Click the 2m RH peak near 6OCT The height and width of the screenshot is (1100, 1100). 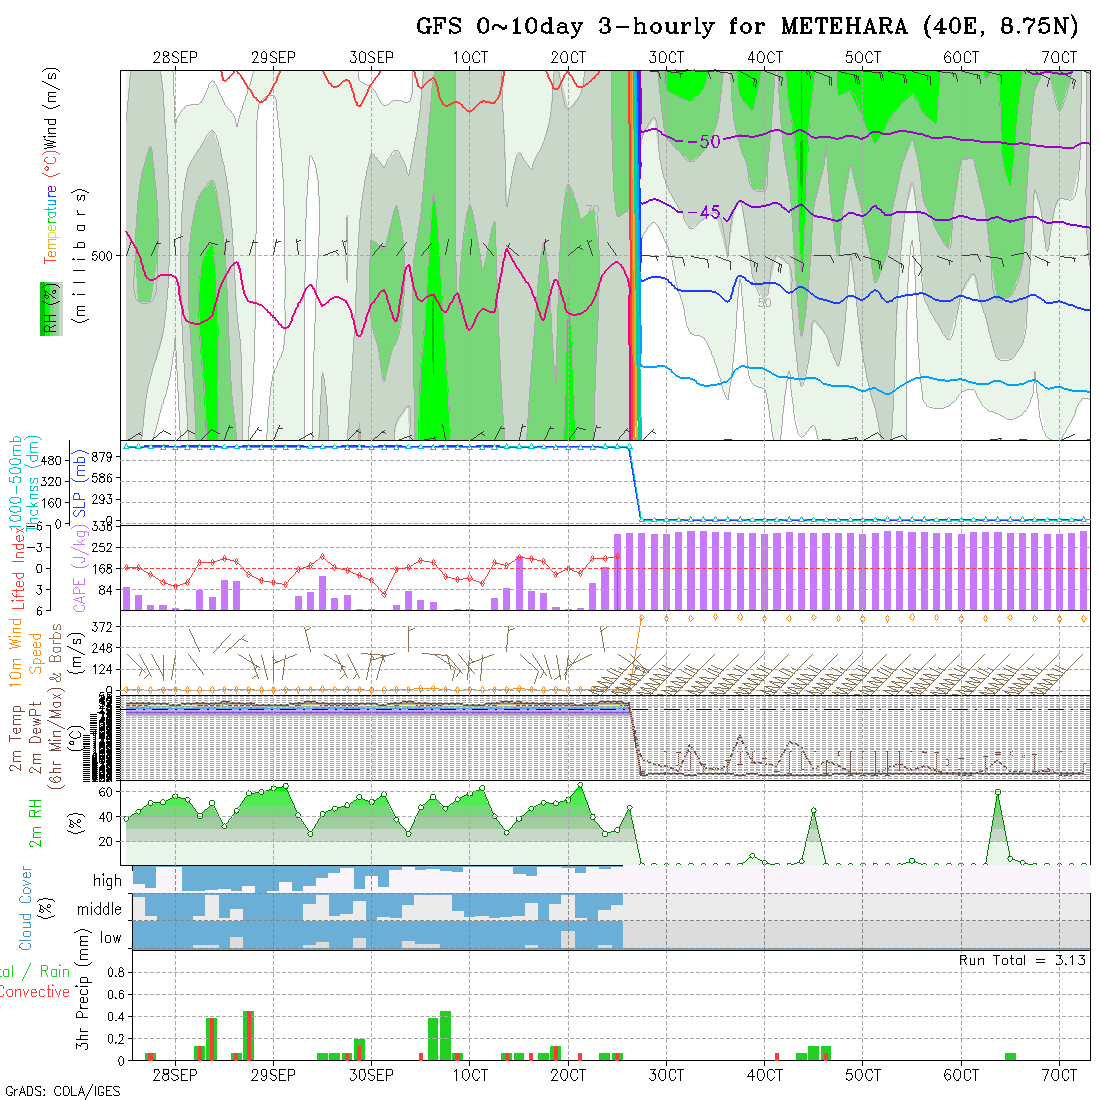[997, 792]
